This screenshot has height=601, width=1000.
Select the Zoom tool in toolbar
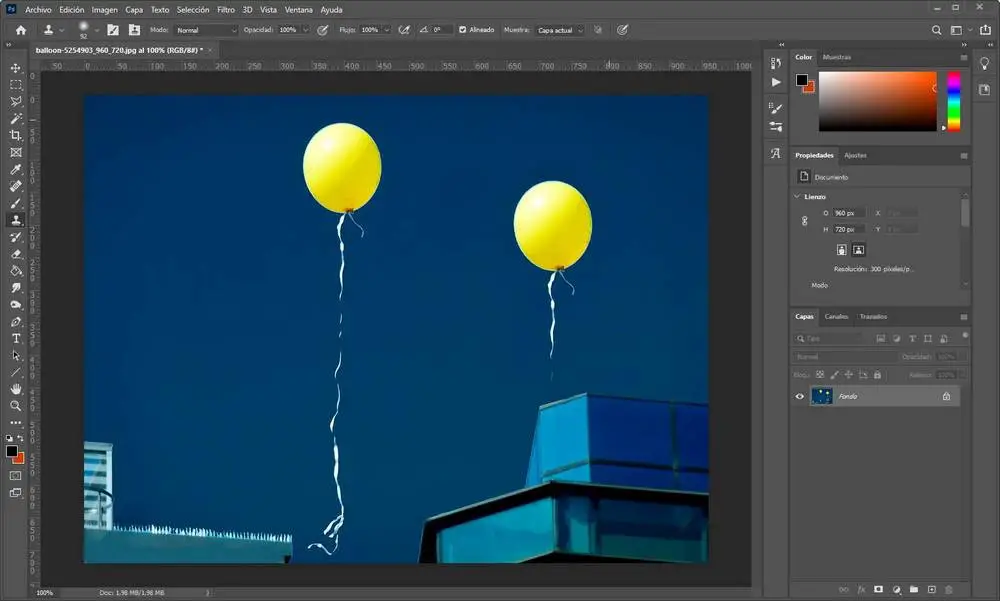click(x=15, y=406)
